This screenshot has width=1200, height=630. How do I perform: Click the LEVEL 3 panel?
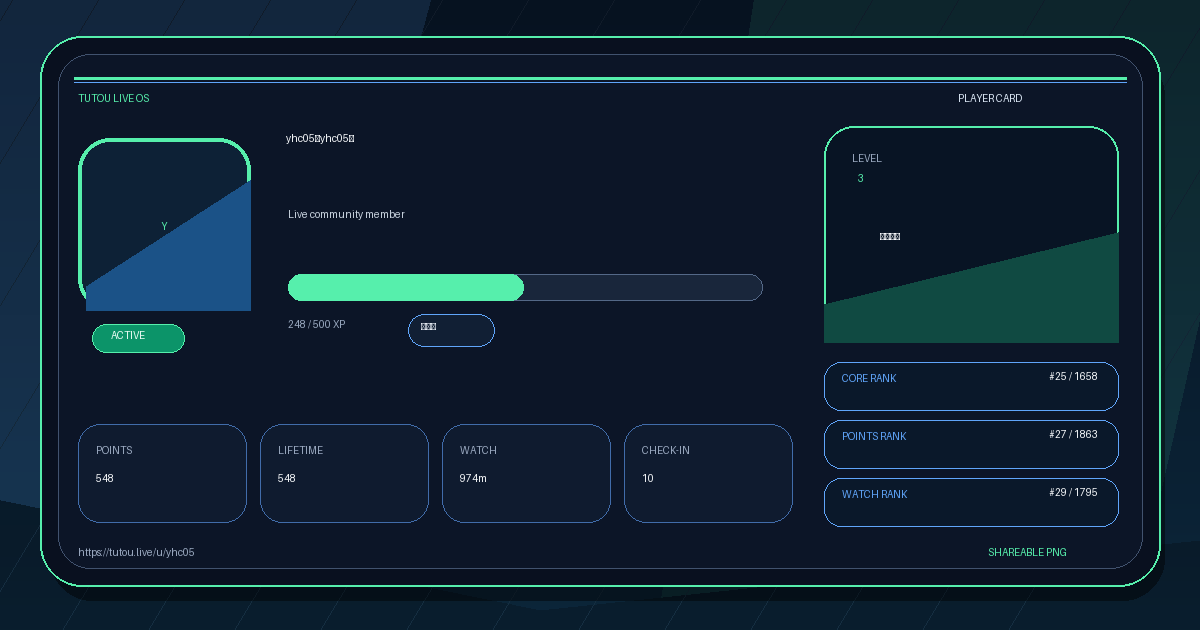click(971, 235)
